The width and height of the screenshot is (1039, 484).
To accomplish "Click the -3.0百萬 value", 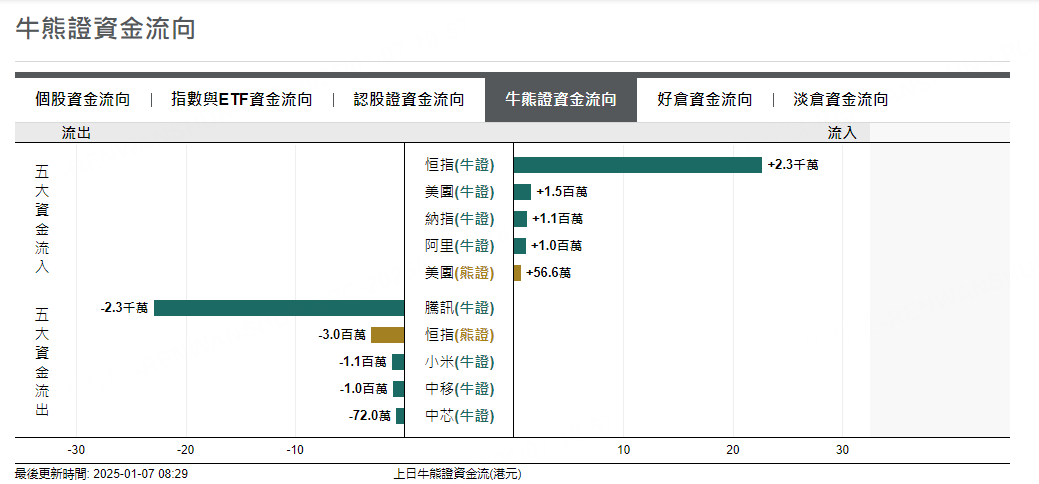I will click(342, 335).
